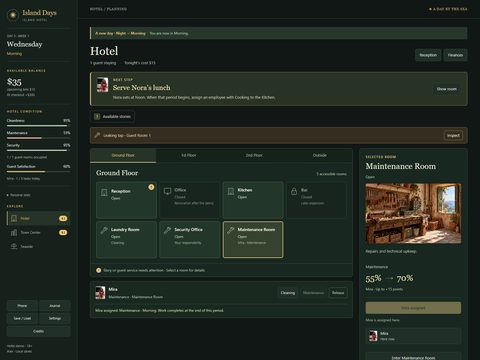Click Mira's portrait in the staff row
This screenshot has width=480, height=360.
coord(100,293)
